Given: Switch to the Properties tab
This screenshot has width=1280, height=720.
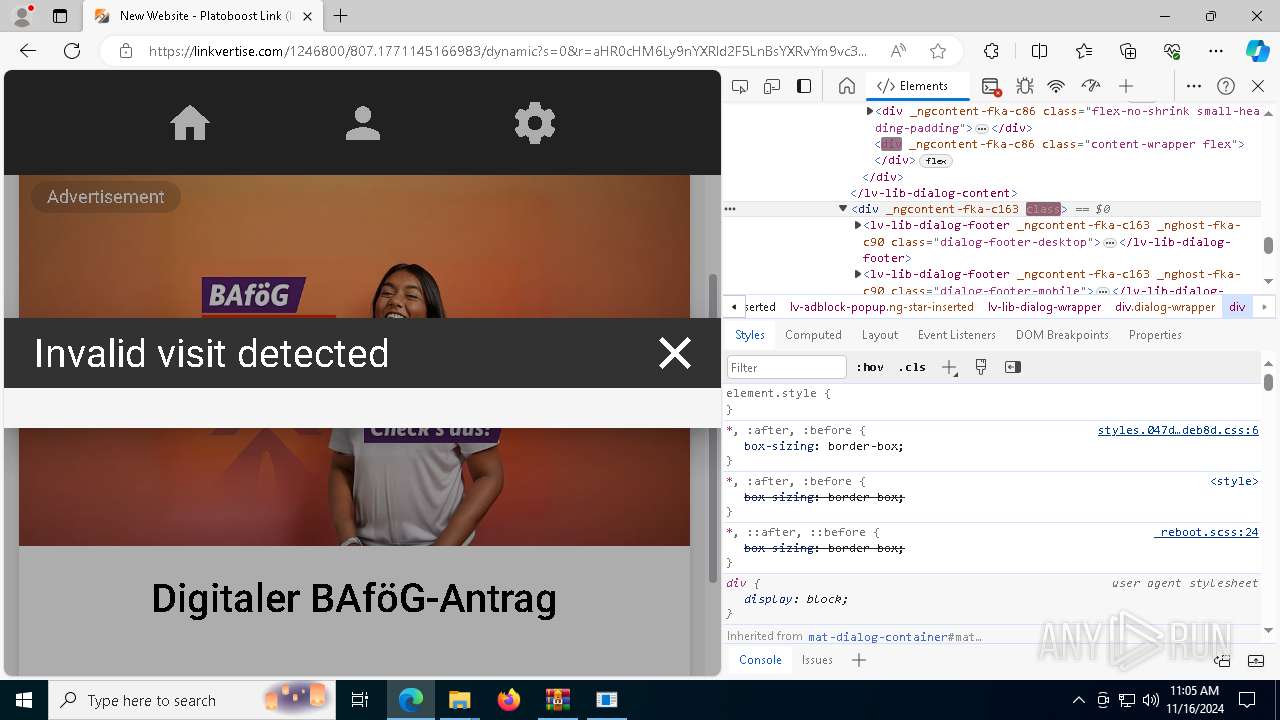Looking at the screenshot, I should click(x=1155, y=335).
